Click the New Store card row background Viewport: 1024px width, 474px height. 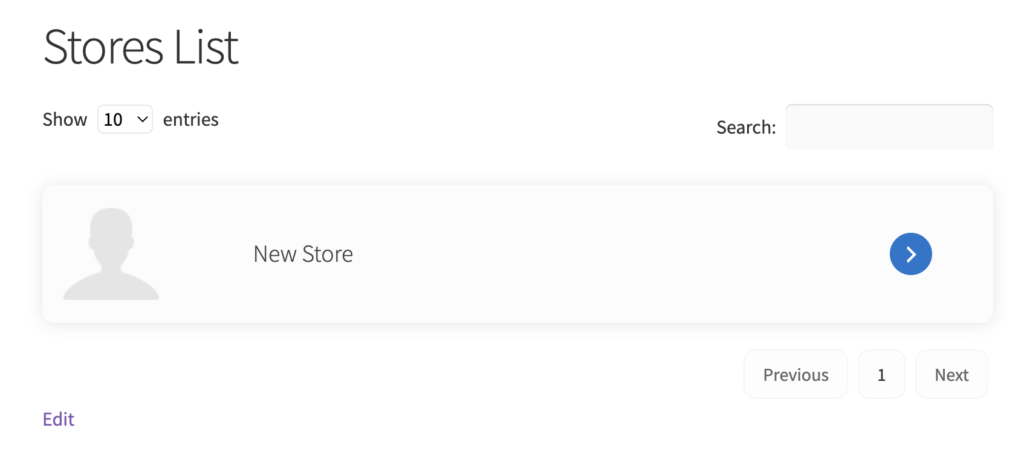coord(517,254)
